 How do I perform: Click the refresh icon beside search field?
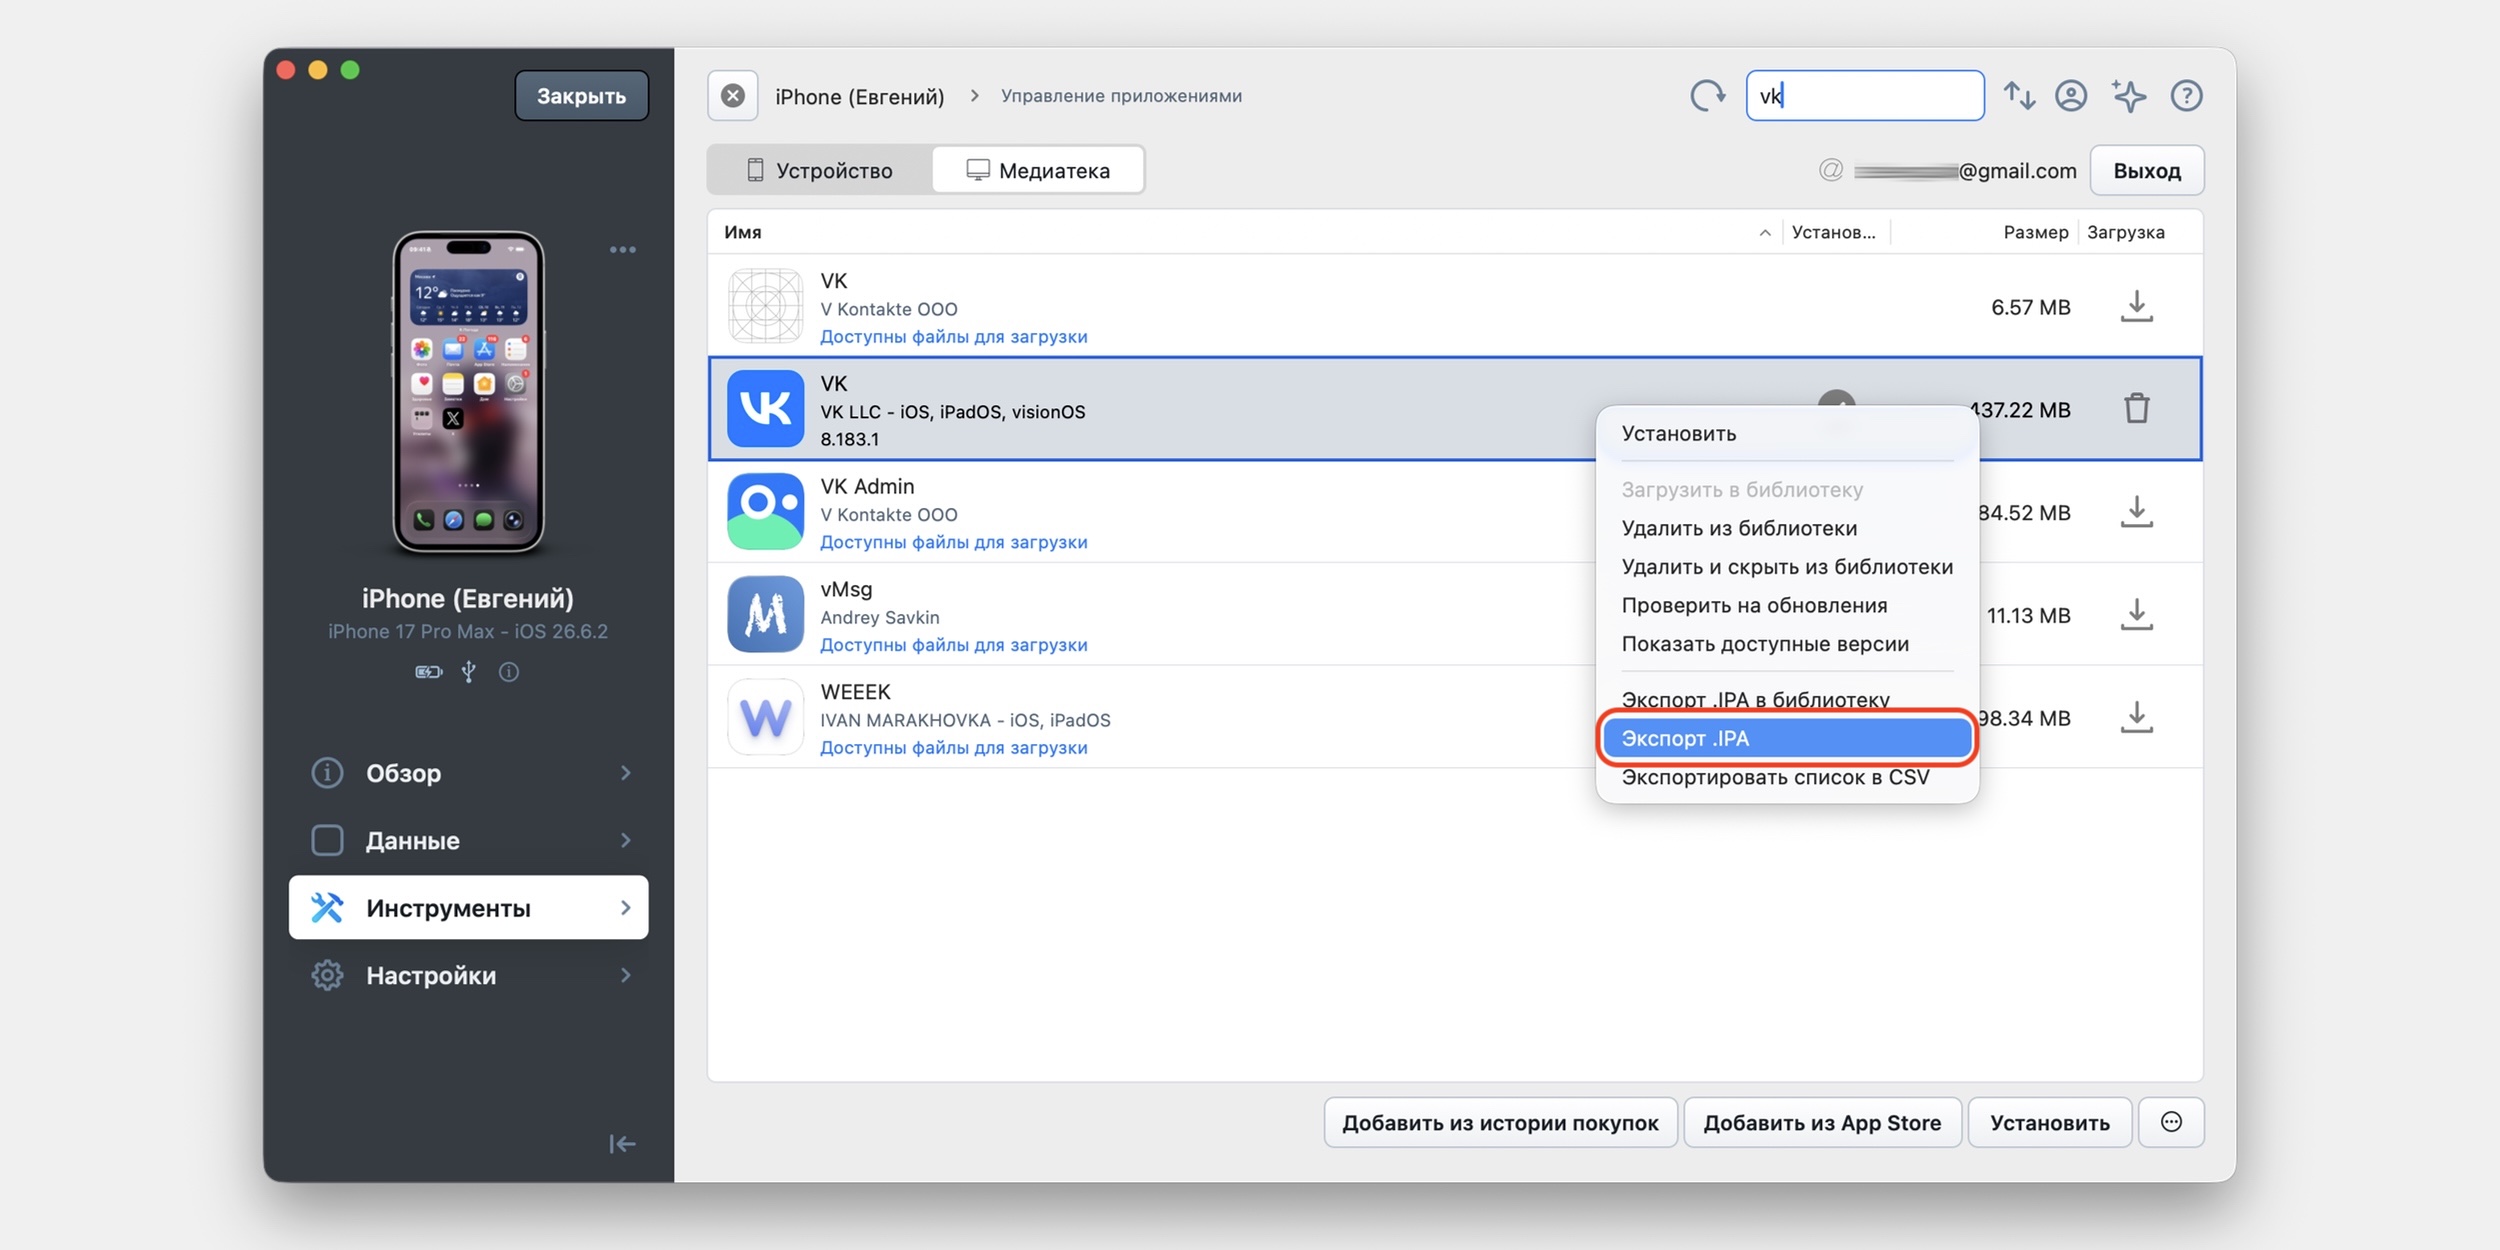pos(1707,96)
